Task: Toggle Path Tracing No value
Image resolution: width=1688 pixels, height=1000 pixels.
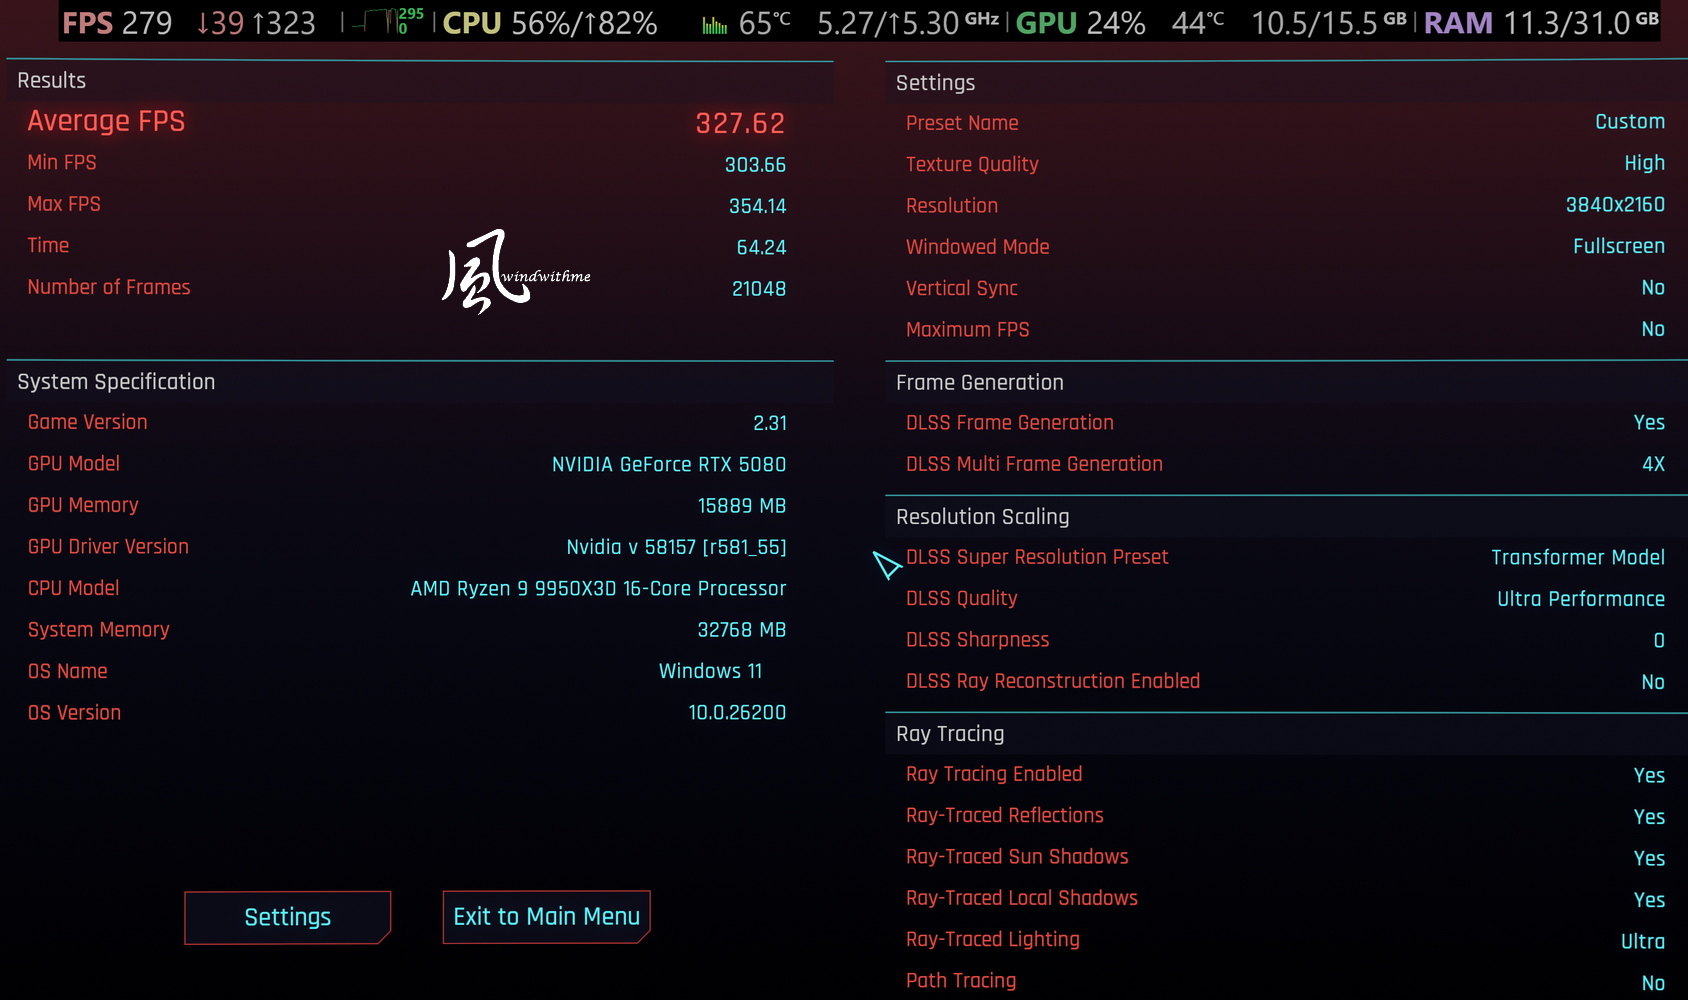Action: tap(1653, 983)
